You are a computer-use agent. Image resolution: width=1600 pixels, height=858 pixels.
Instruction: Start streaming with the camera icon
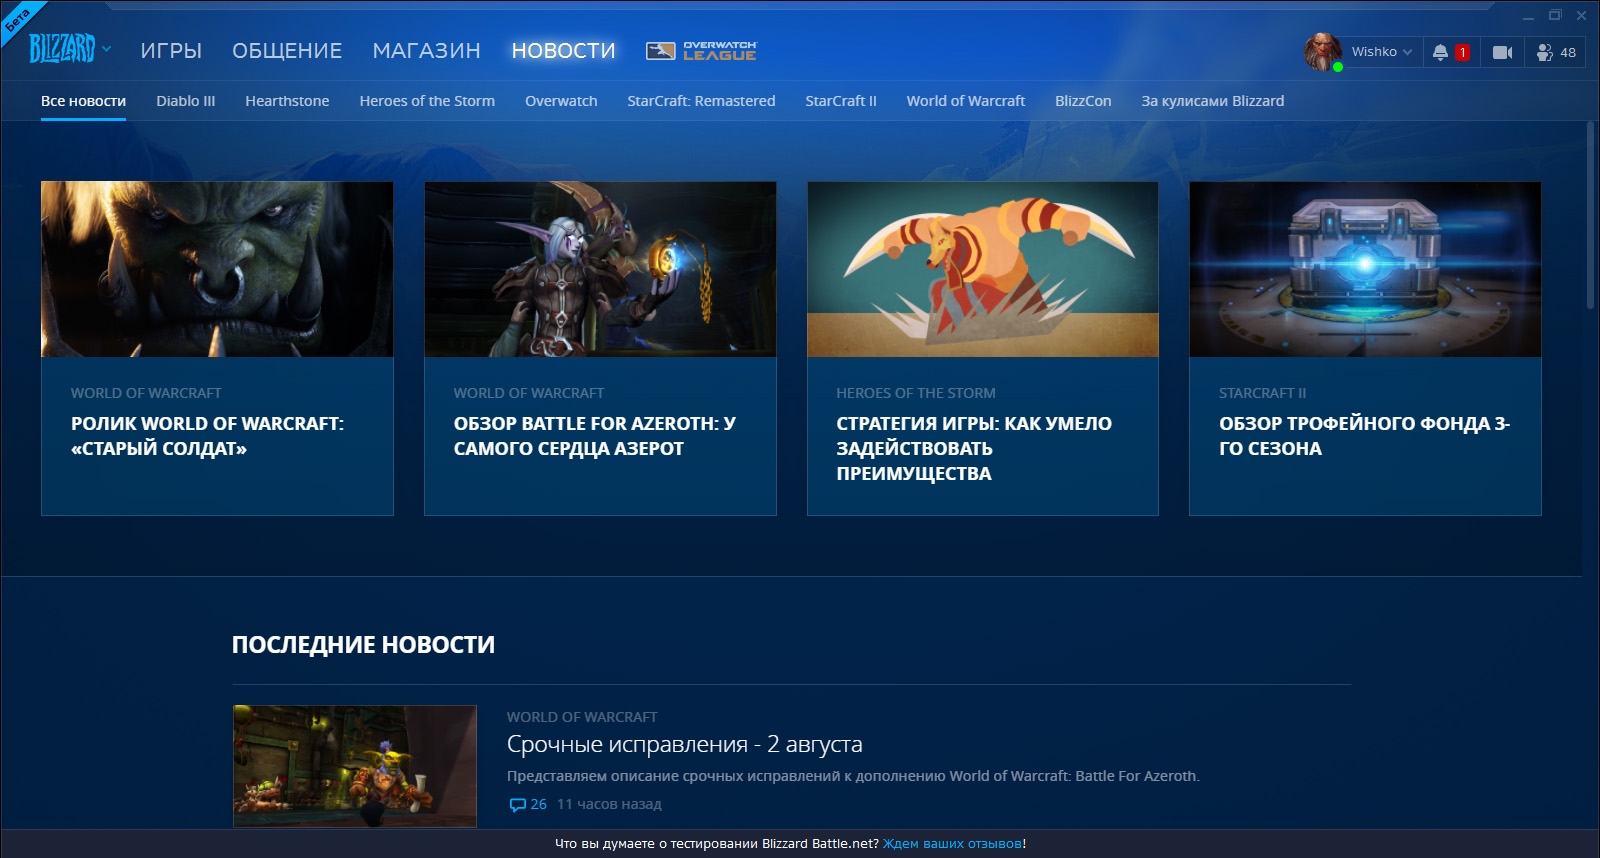pos(1502,52)
